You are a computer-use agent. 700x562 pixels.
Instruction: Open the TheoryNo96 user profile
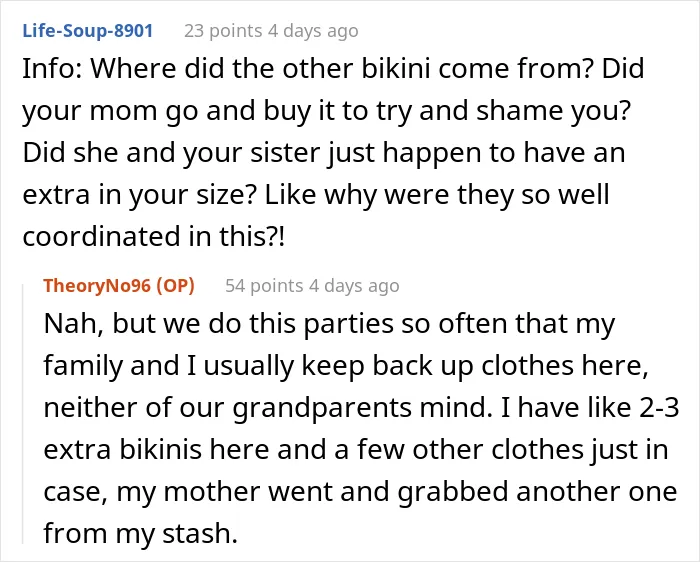coord(97,286)
